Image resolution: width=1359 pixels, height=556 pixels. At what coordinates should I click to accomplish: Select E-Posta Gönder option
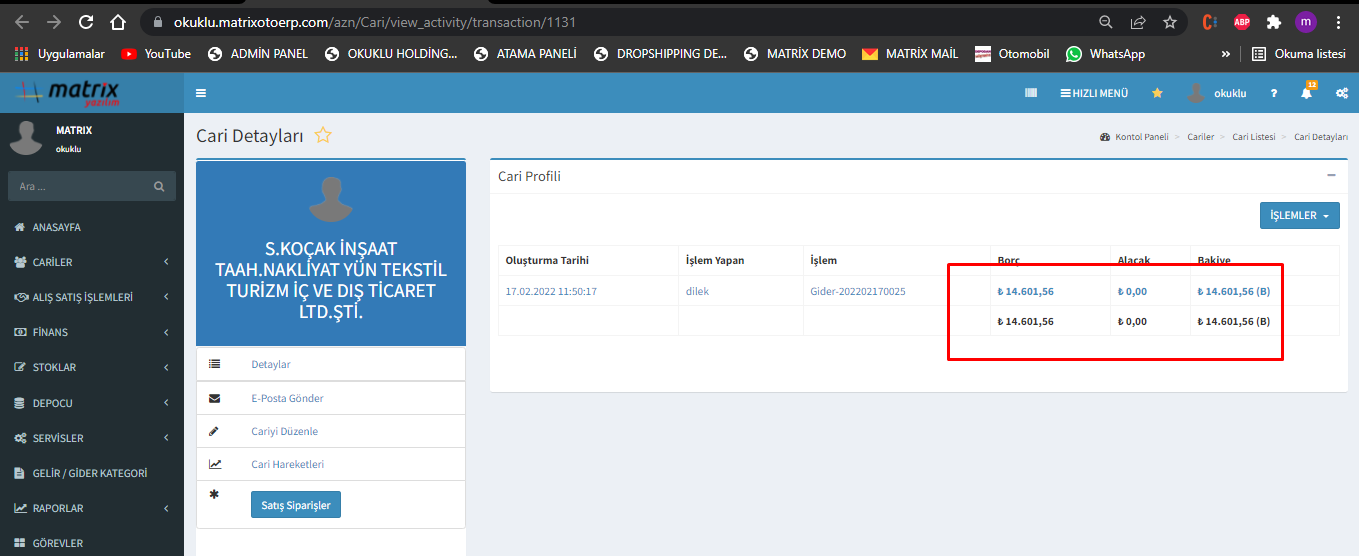point(287,398)
